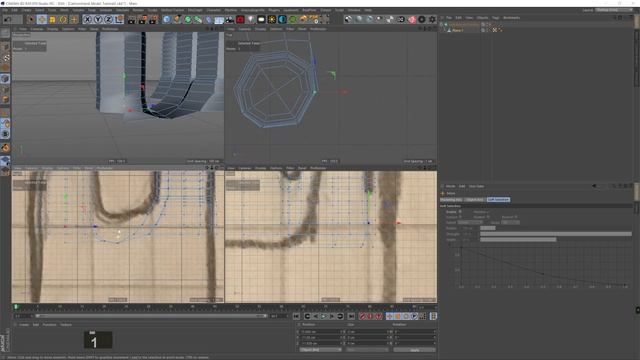Image resolution: width=640 pixels, height=360 pixels.
Task: Toggle the Rubber checkbox
Action: 488,217
